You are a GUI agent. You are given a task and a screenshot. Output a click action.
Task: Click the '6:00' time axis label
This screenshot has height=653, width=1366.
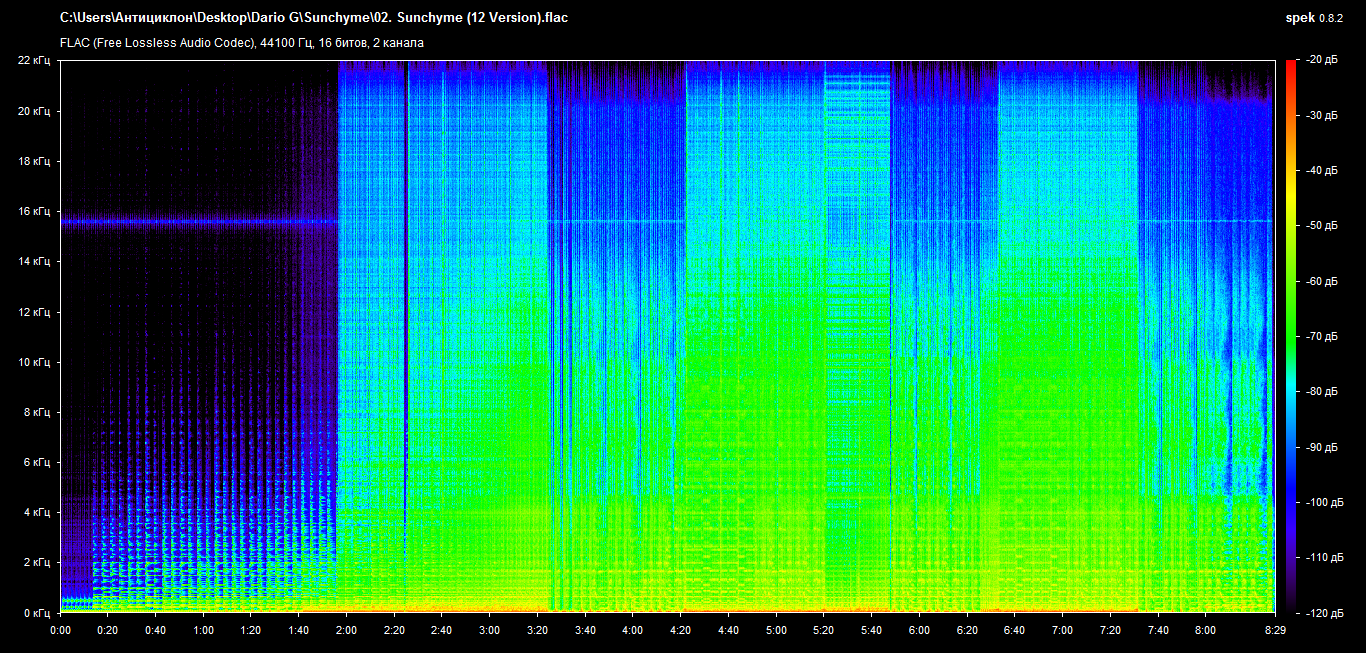919,631
